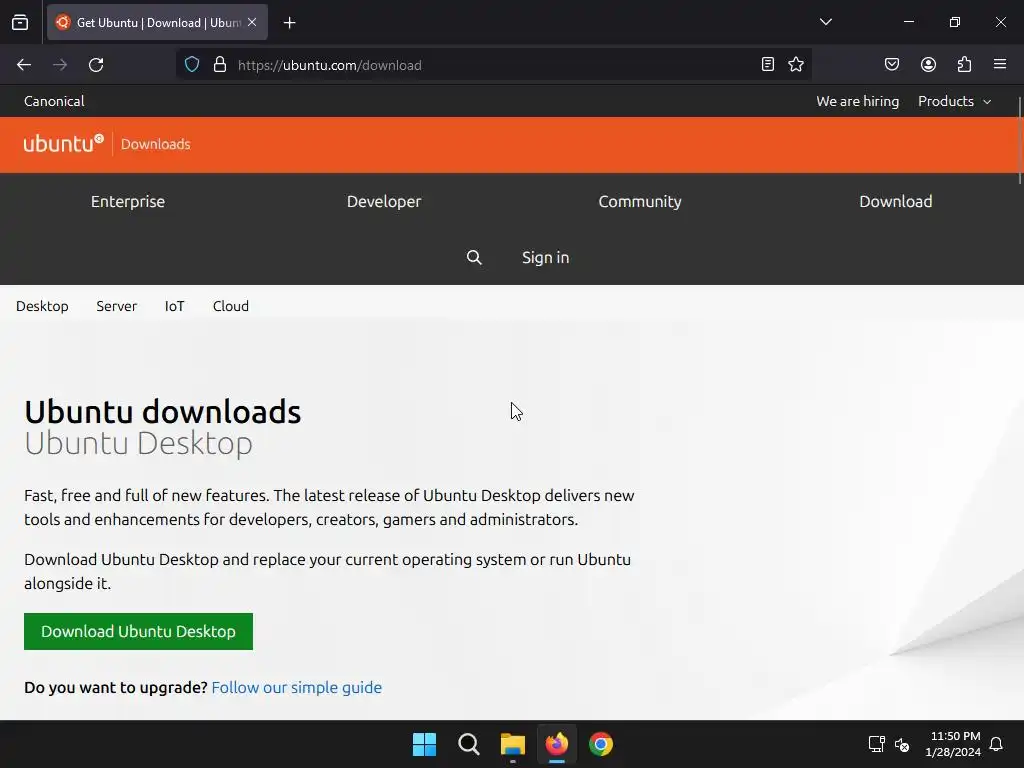Close the Get Ubuntu browser tab
This screenshot has height=768, width=1024.
pos(252,22)
